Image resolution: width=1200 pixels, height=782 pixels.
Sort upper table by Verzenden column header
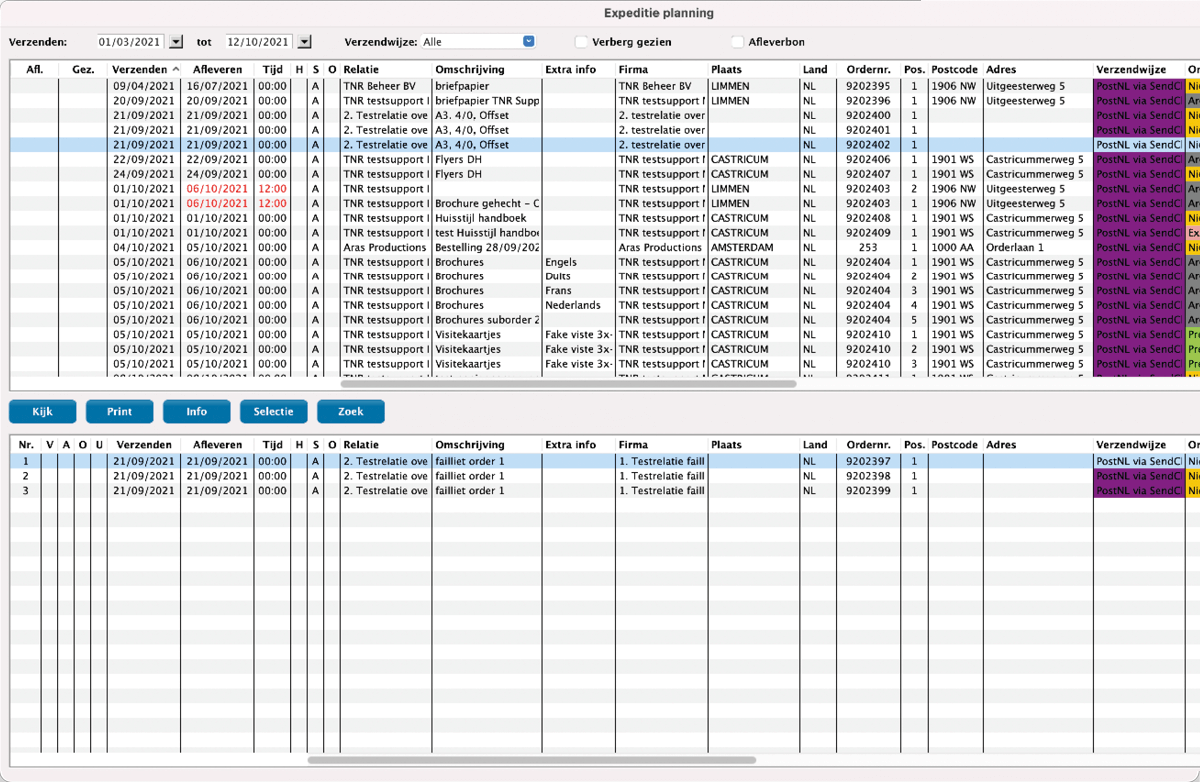[145, 70]
